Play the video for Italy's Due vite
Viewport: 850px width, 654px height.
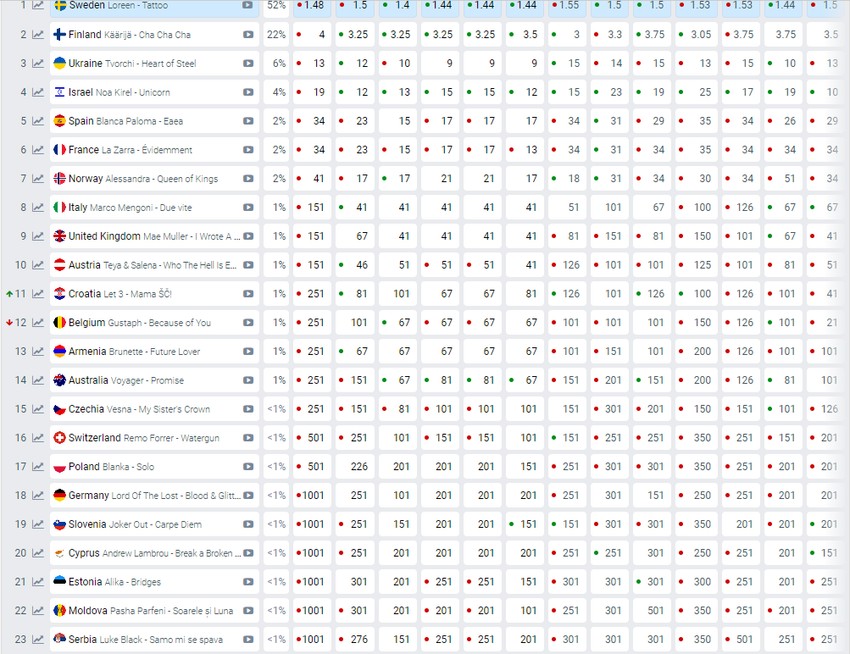click(248, 207)
